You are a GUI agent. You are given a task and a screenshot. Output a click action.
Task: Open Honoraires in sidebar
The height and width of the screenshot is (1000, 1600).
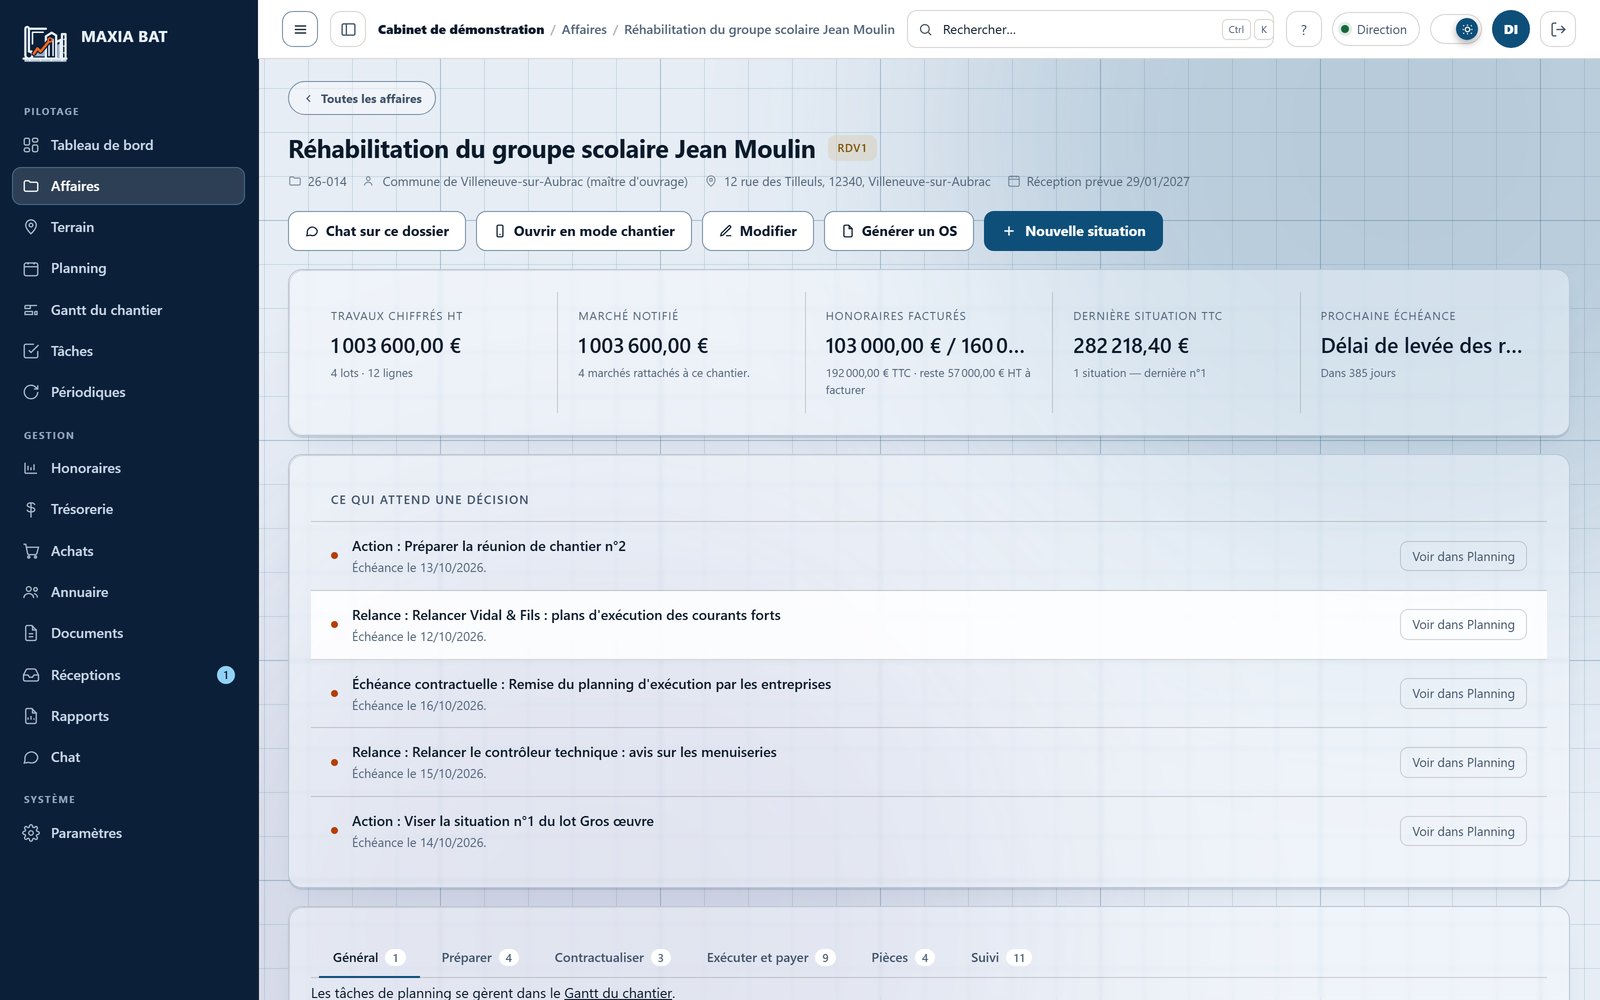(128, 468)
